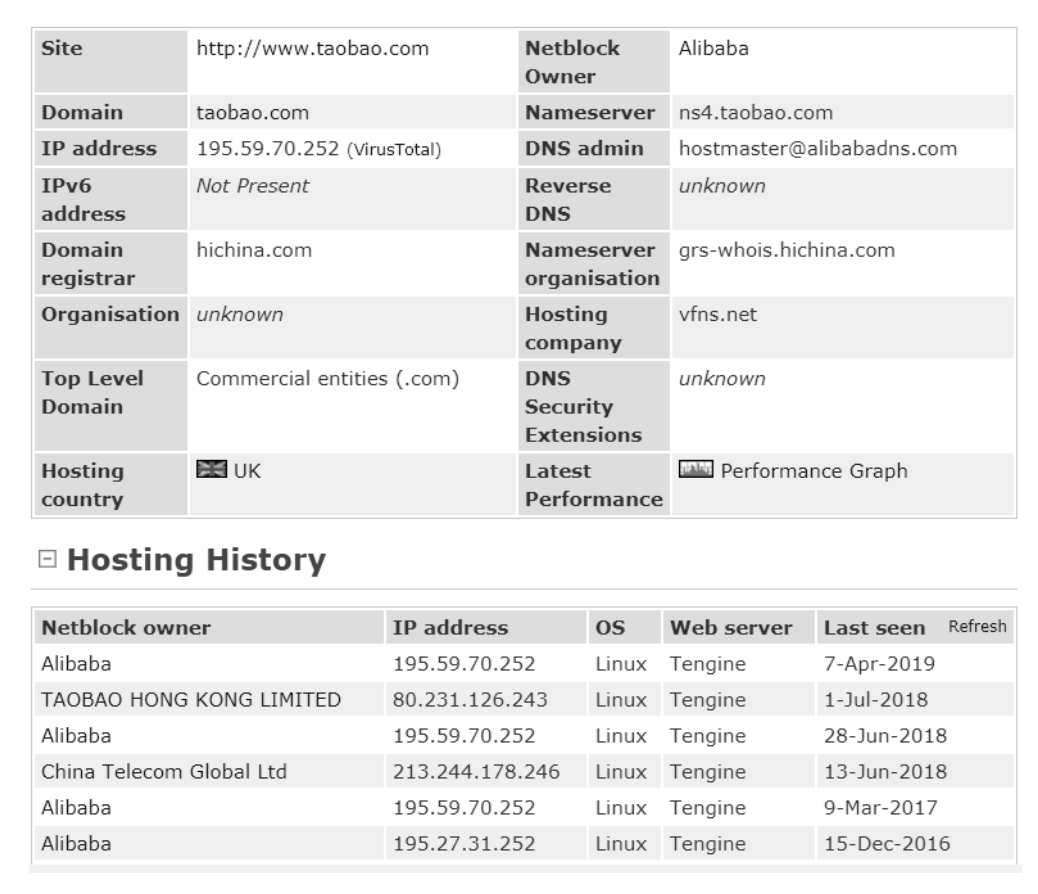
Task: Open the http://www.taobao.com site link
Action: pyautogui.click(x=312, y=49)
